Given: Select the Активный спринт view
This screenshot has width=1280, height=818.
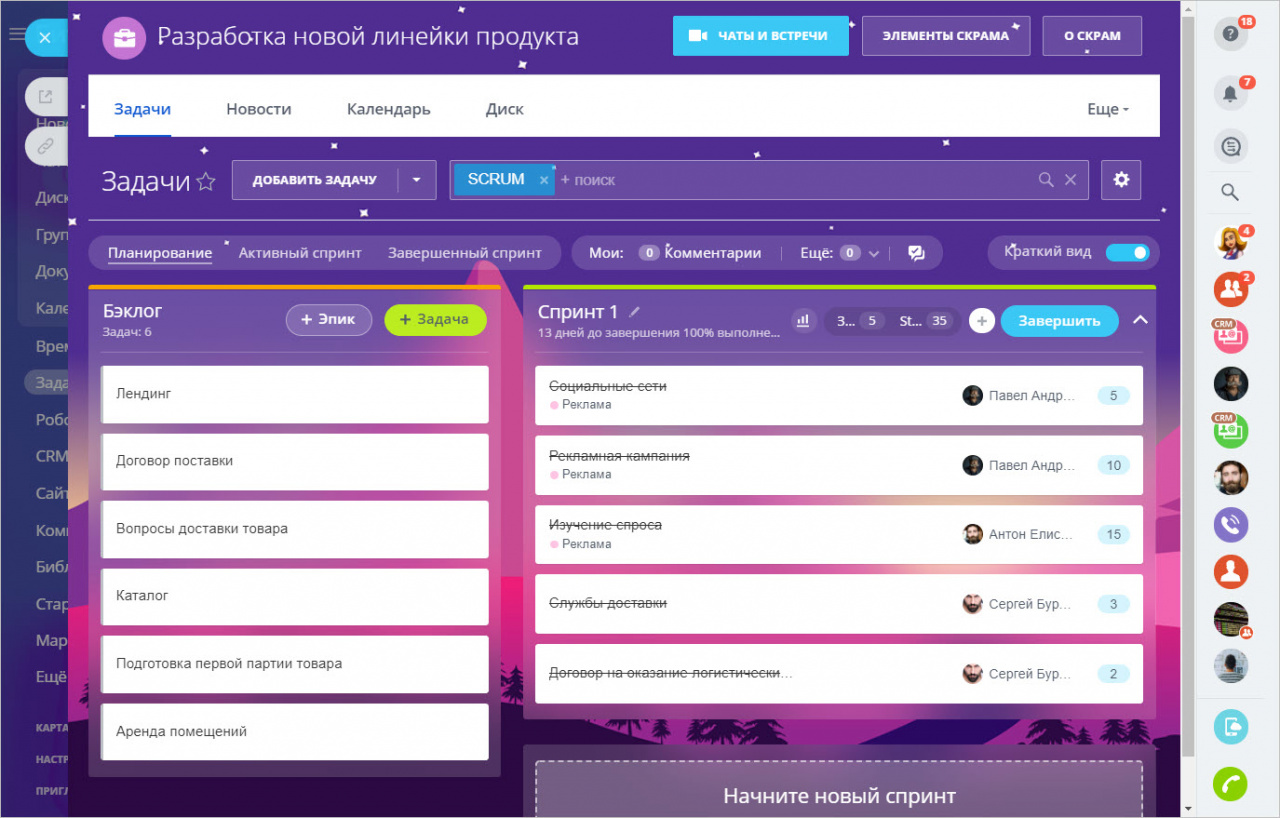Looking at the screenshot, I should (299, 253).
